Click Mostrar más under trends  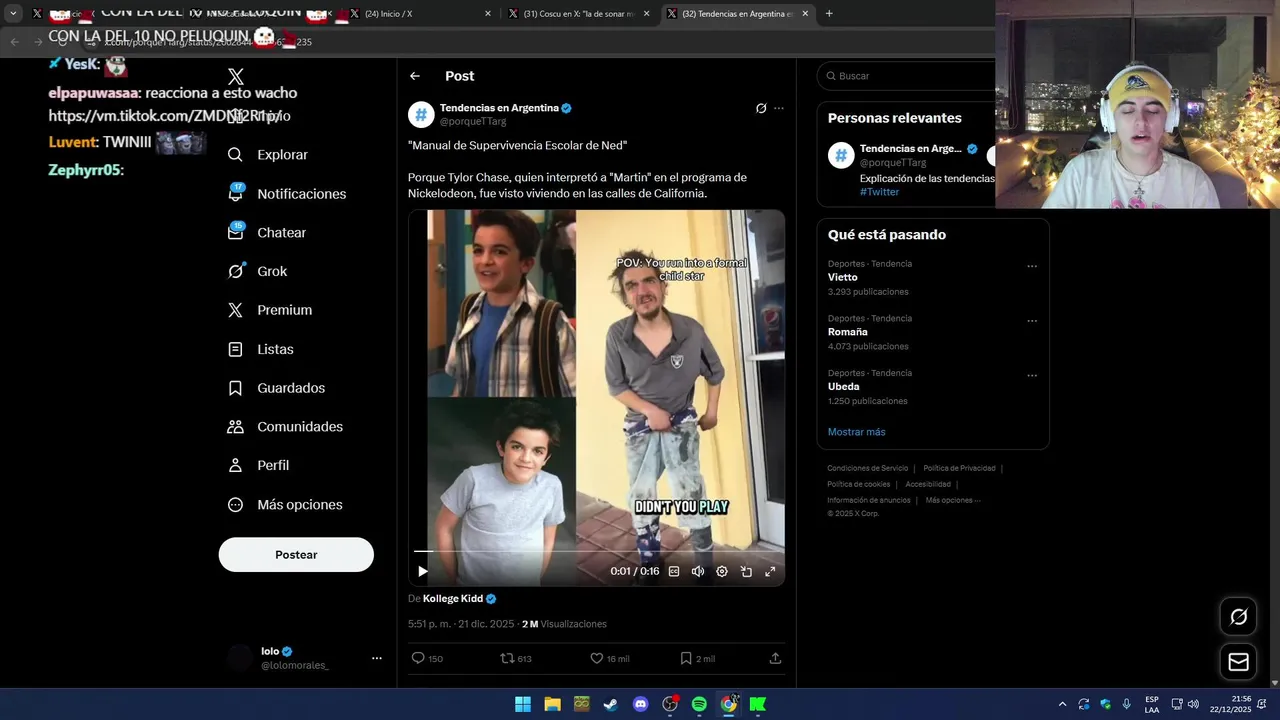(x=856, y=432)
